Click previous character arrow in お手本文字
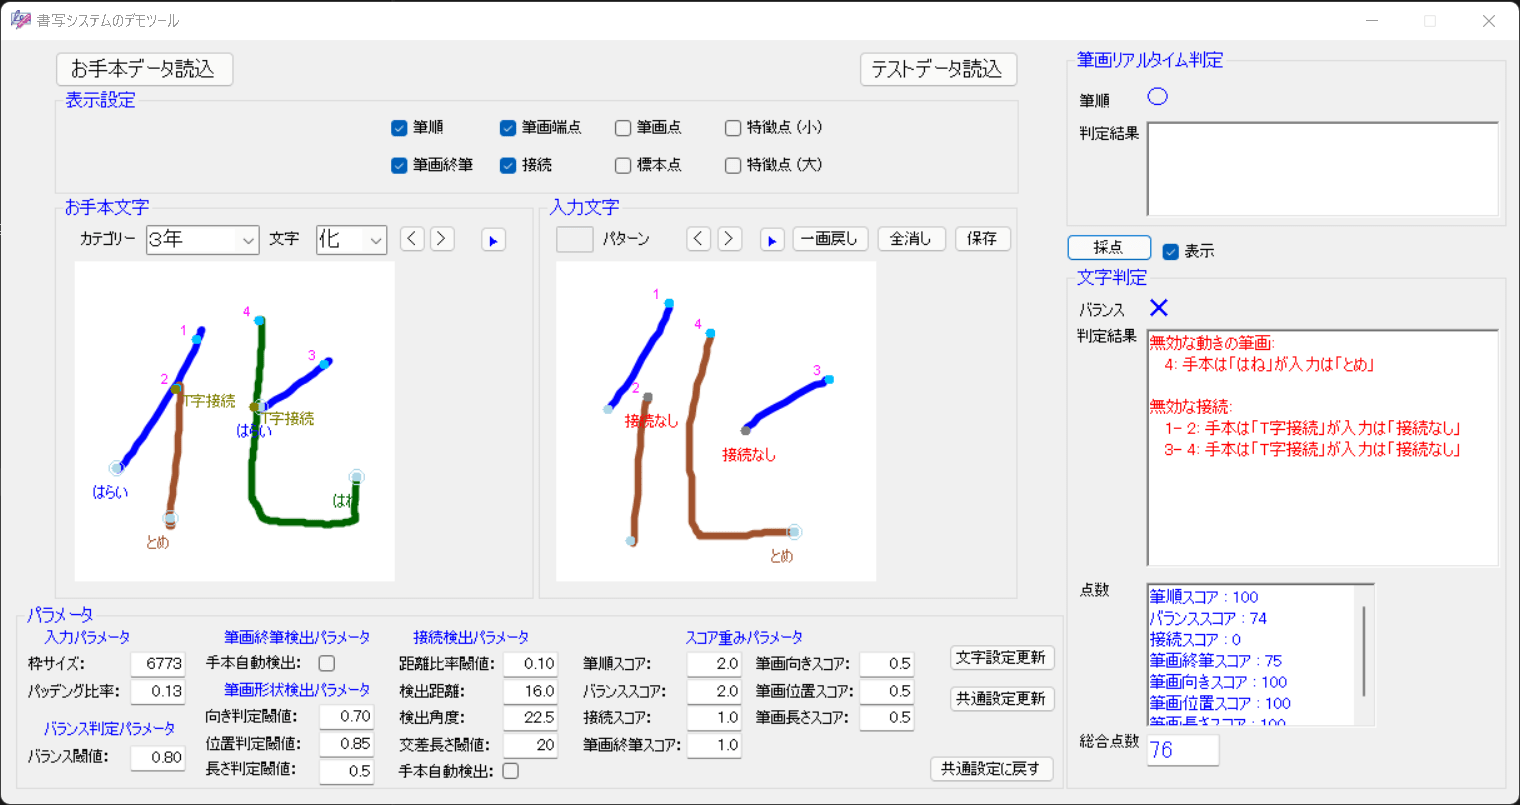Image resolution: width=1520 pixels, height=805 pixels. [x=412, y=239]
